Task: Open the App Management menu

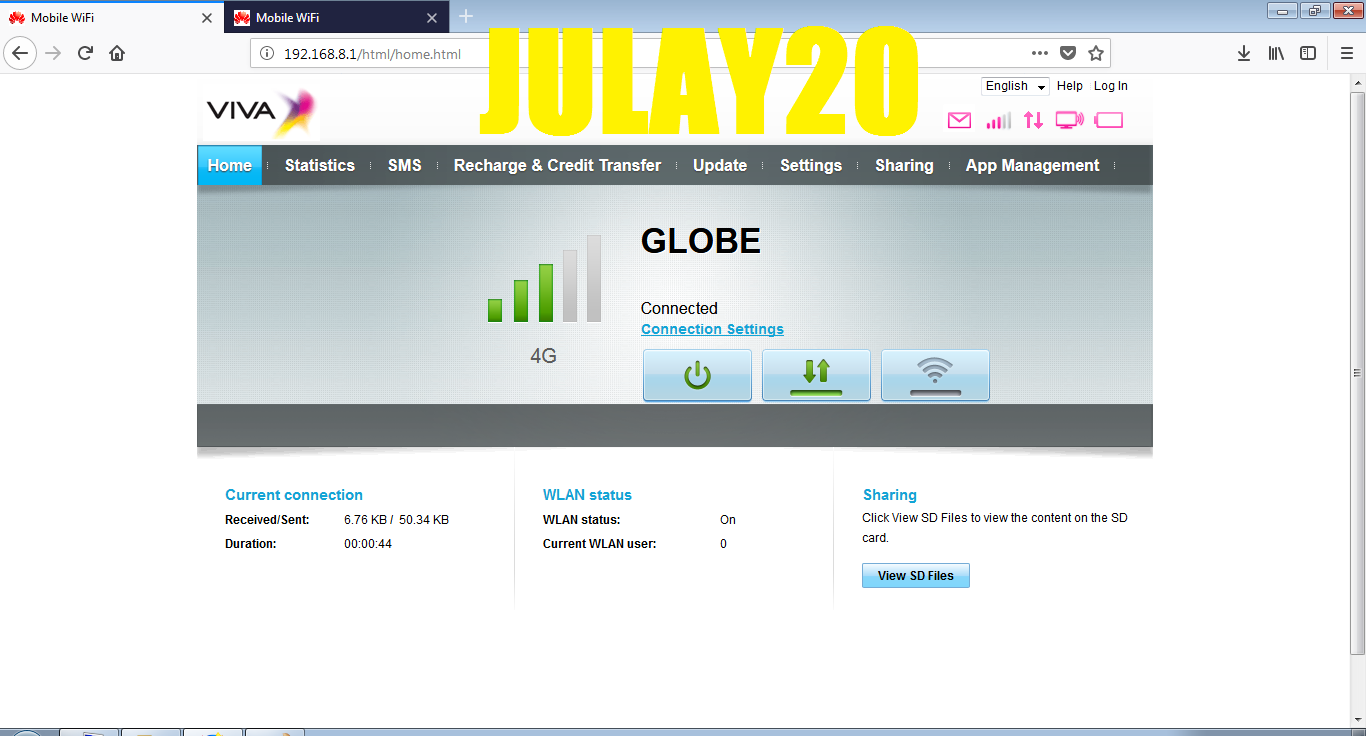Action: click(1032, 165)
